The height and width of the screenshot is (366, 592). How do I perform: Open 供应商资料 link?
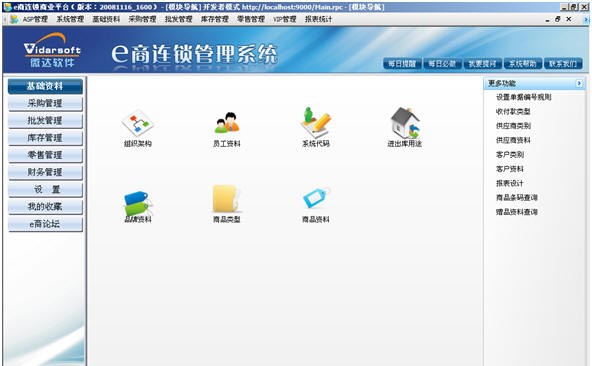[513, 140]
